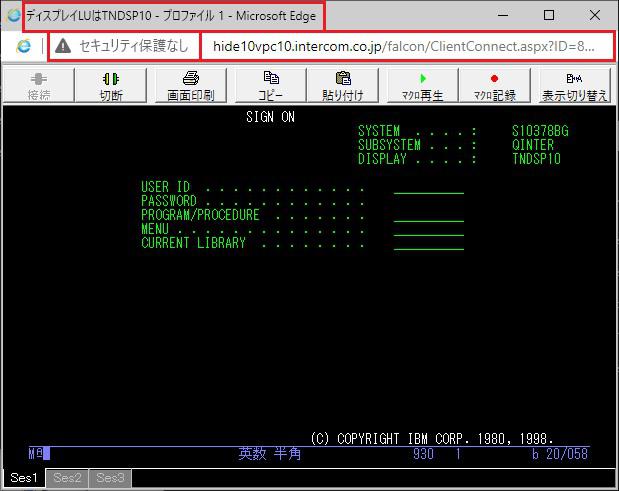Focus the USER ID input field
This screenshot has height=491, width=619.
[429, 187]
